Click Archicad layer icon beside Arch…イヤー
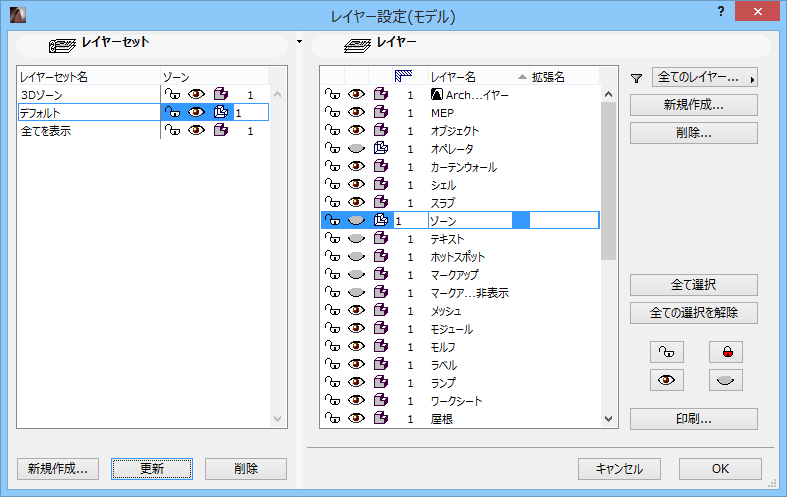 [x=437, y=94]
